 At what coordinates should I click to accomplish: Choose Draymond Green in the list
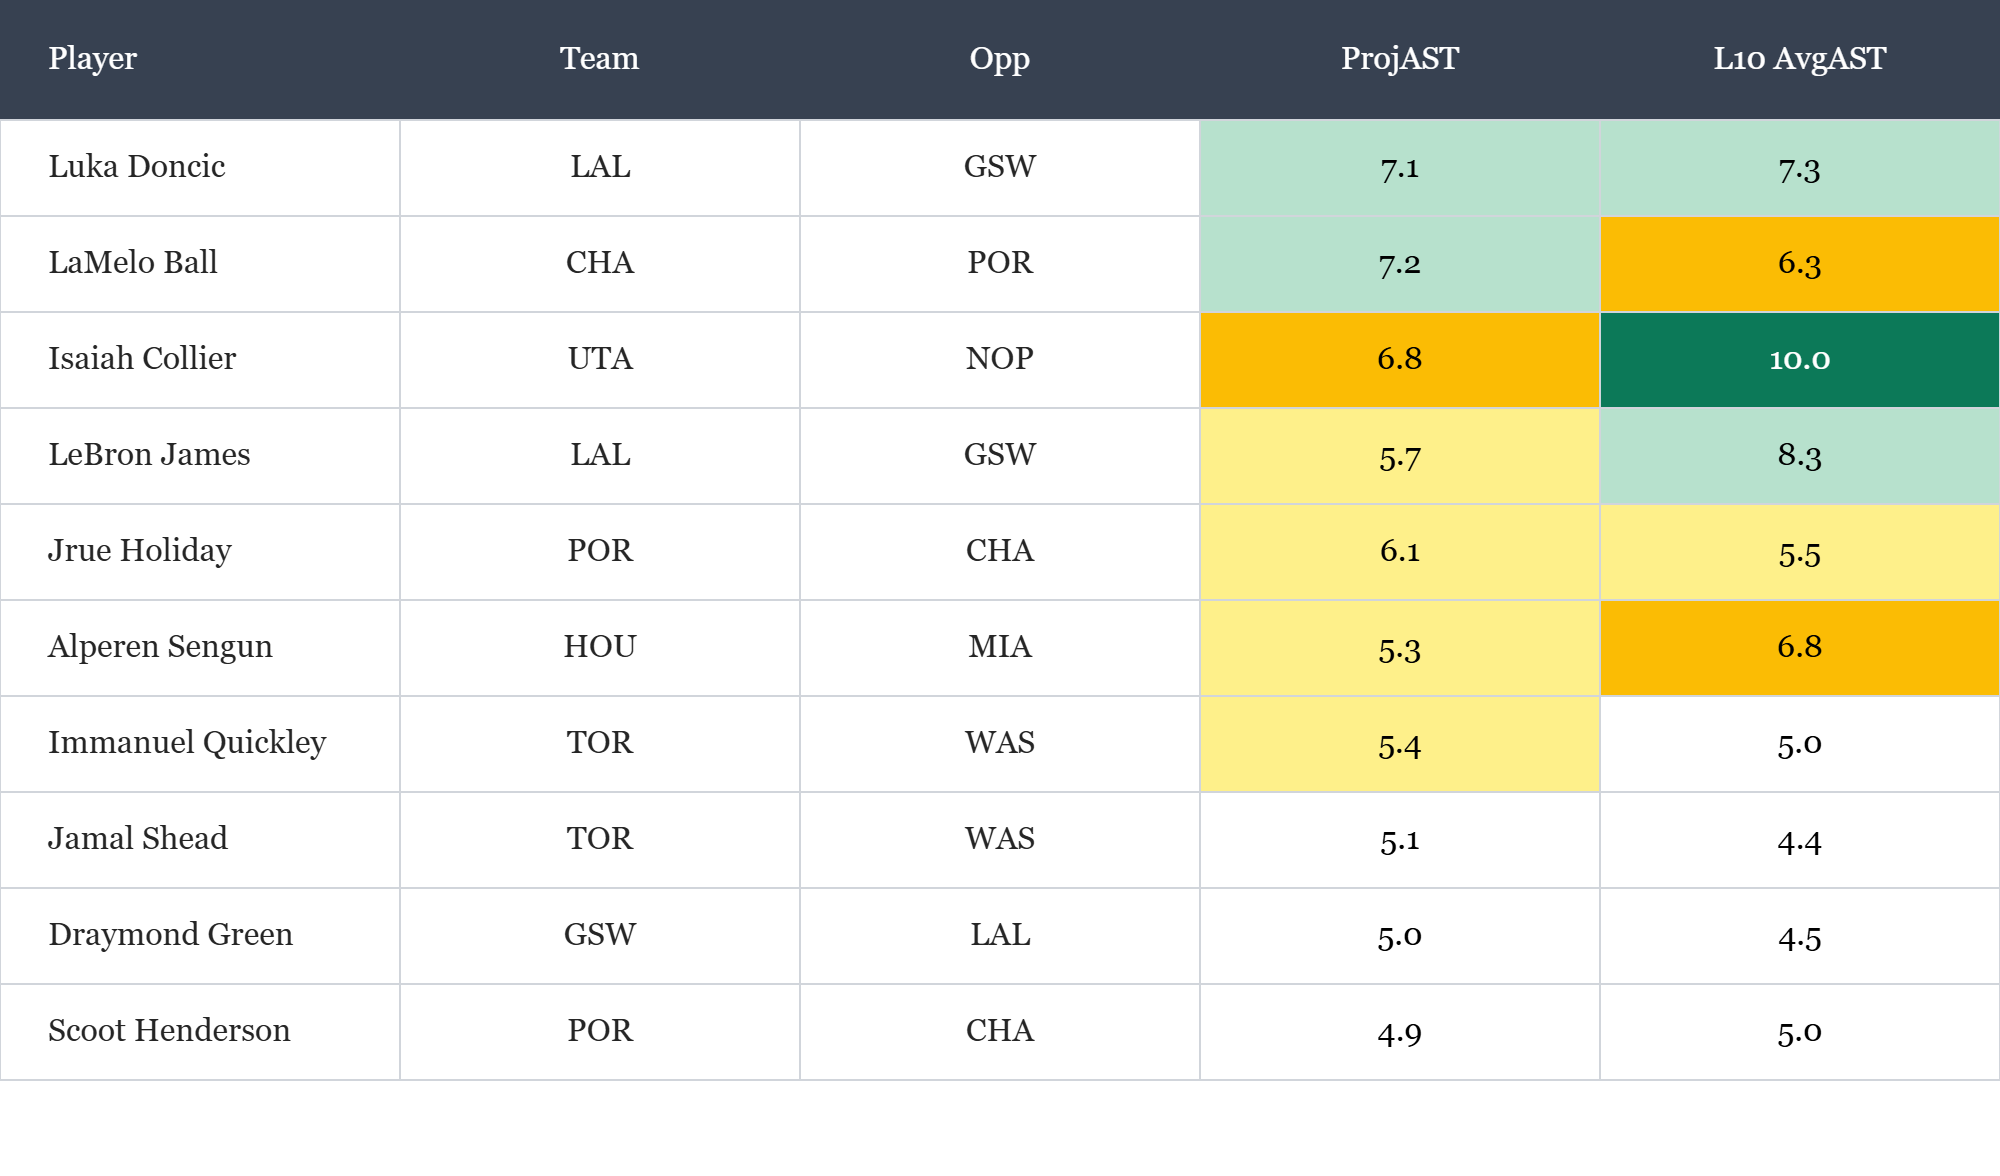[x=170, y=934]
